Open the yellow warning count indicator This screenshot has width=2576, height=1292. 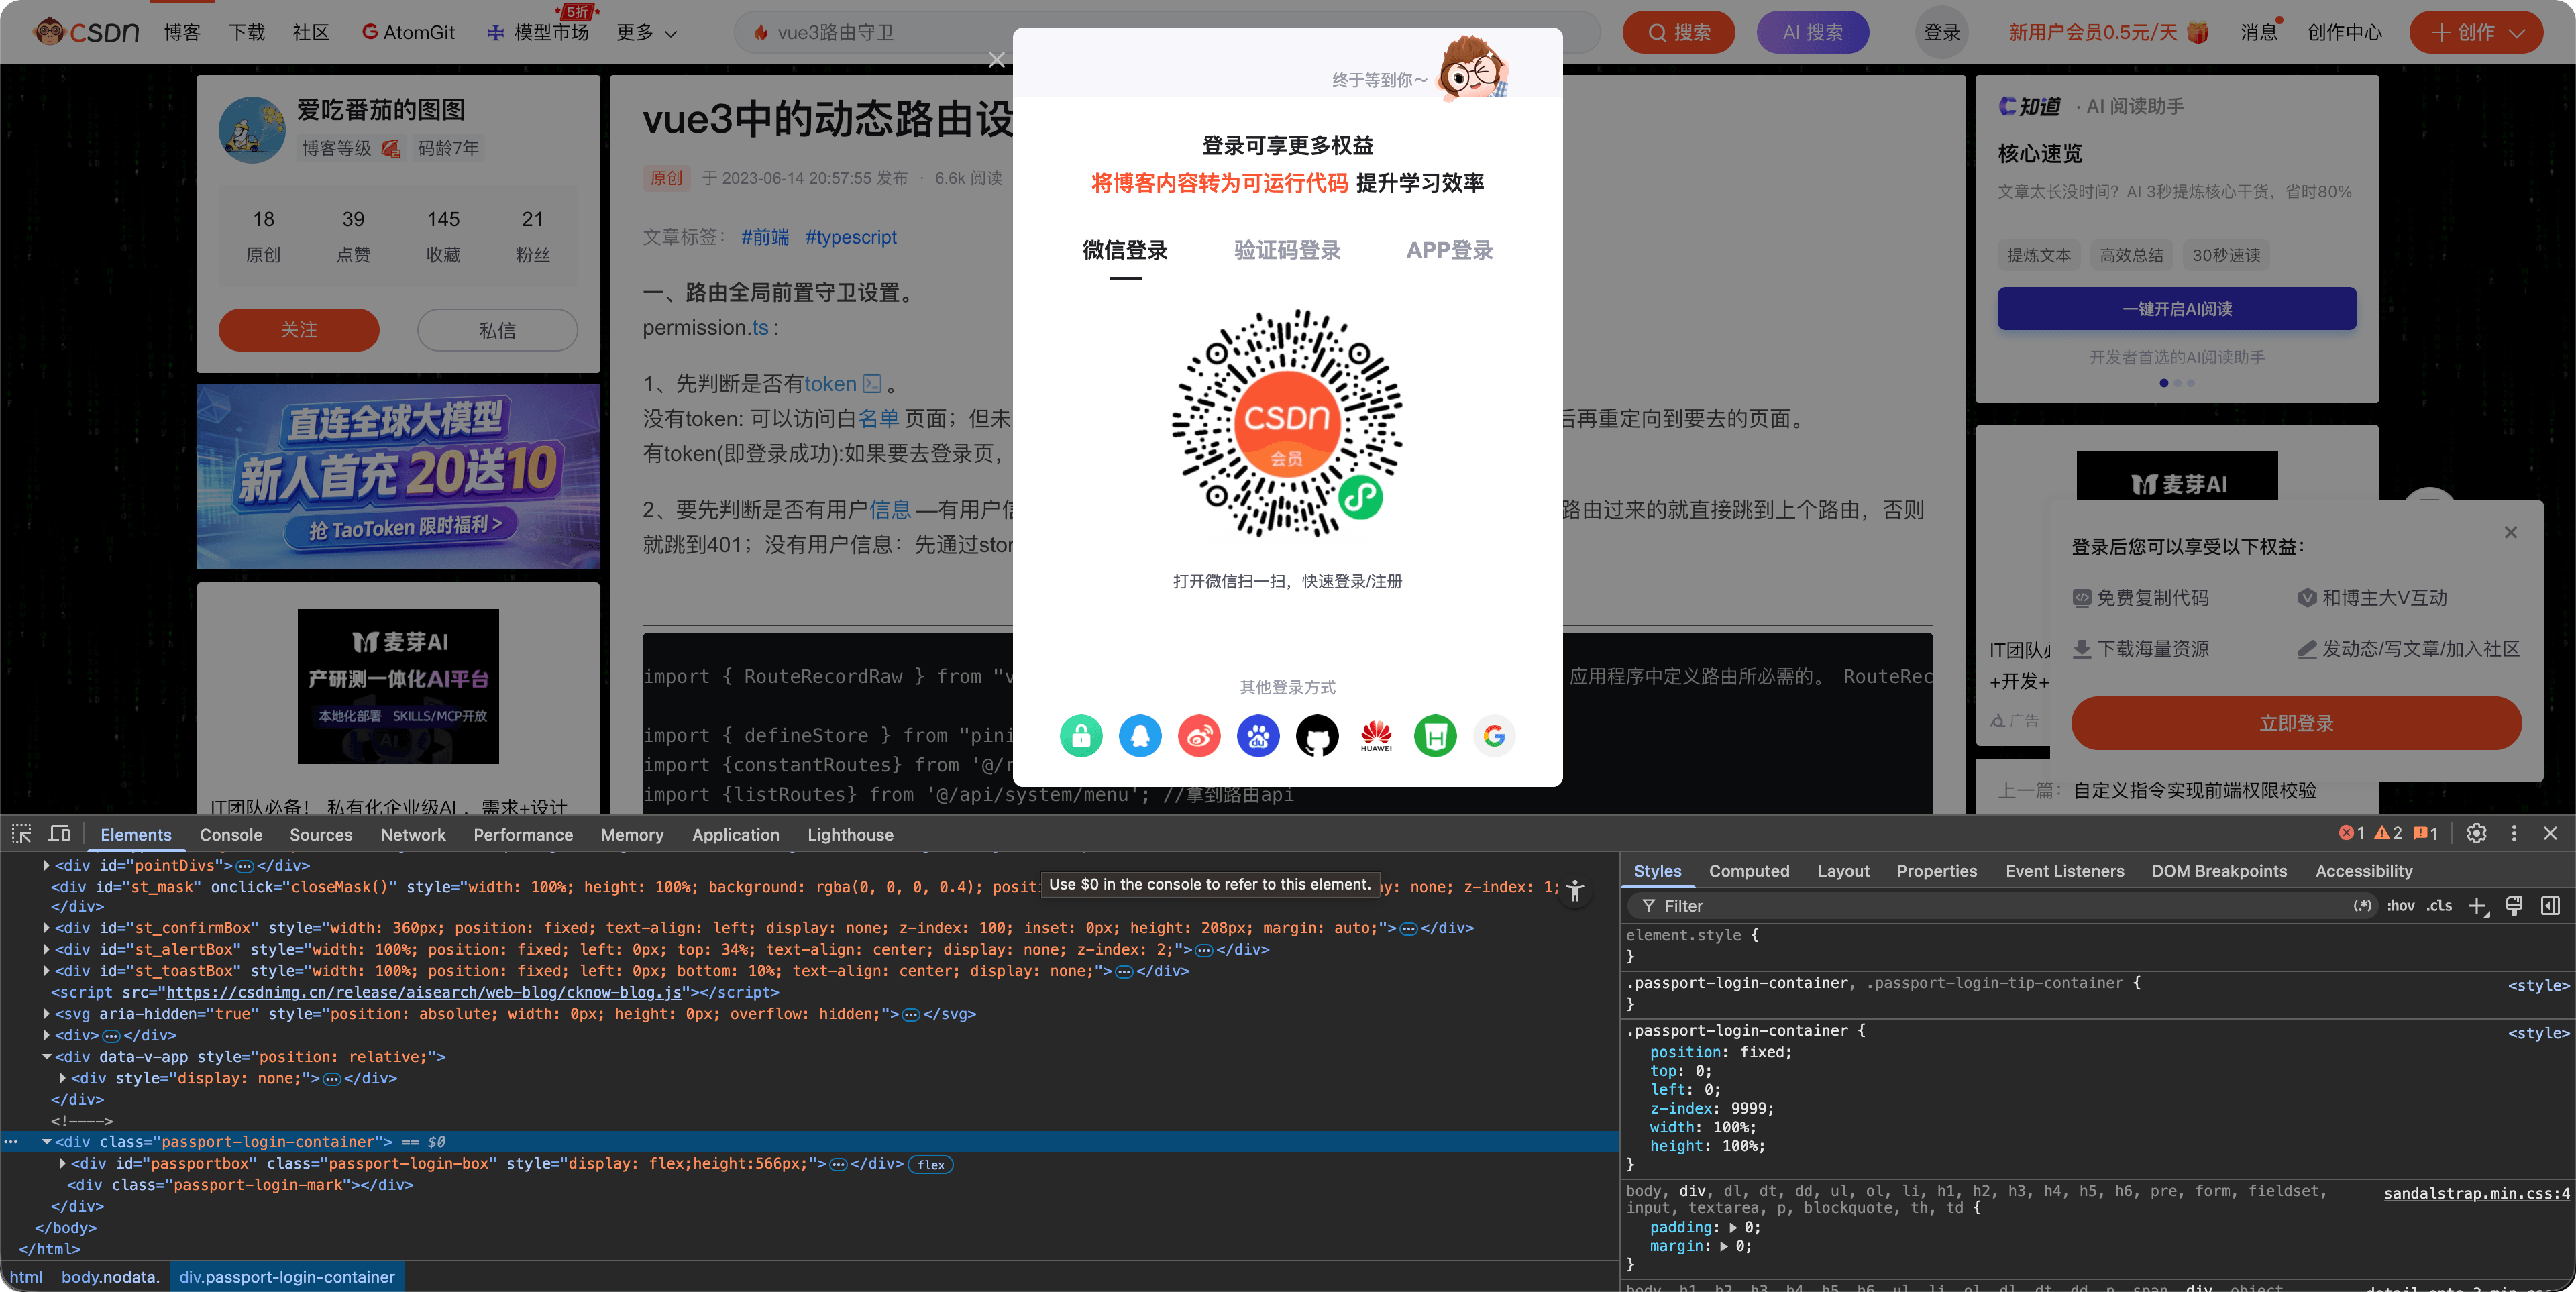2388,833
